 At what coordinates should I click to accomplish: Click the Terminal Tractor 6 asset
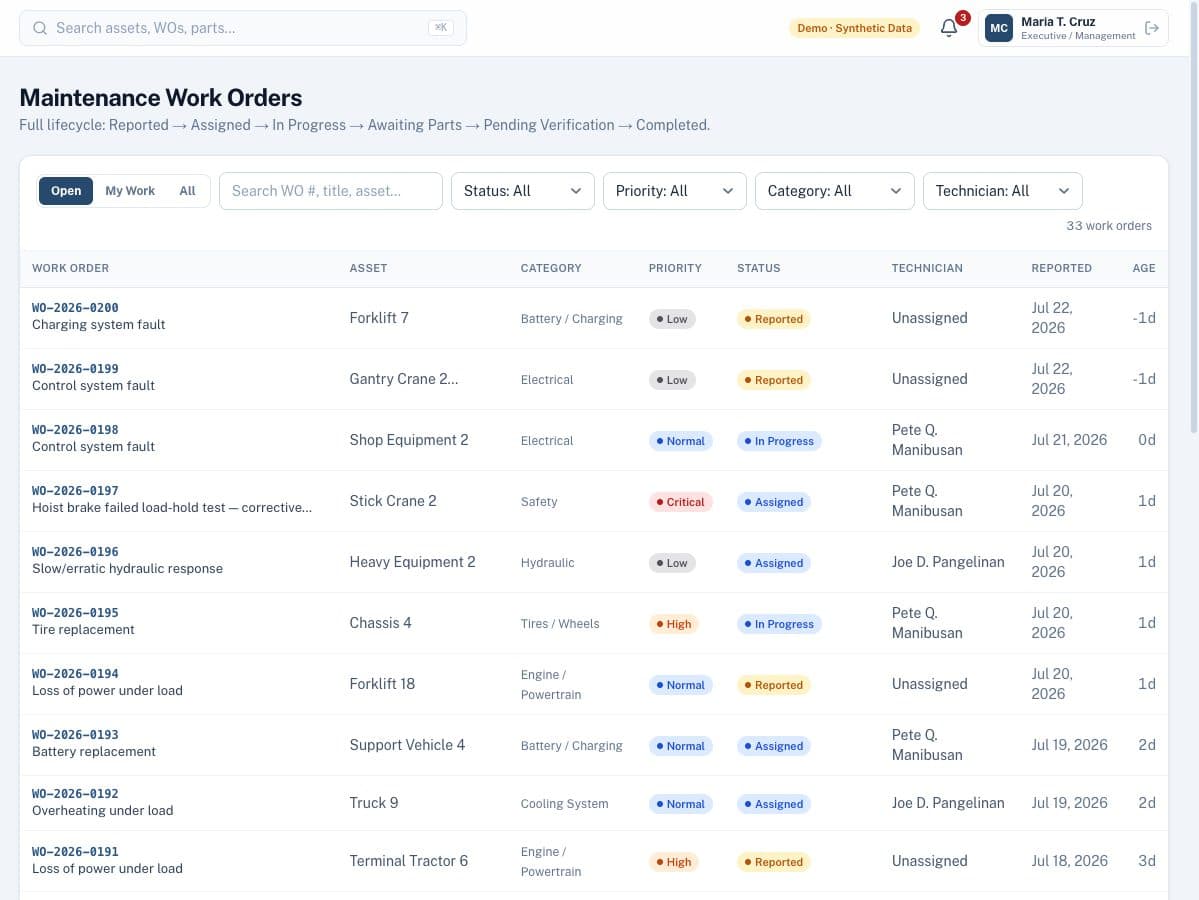(x=408, y=861)
